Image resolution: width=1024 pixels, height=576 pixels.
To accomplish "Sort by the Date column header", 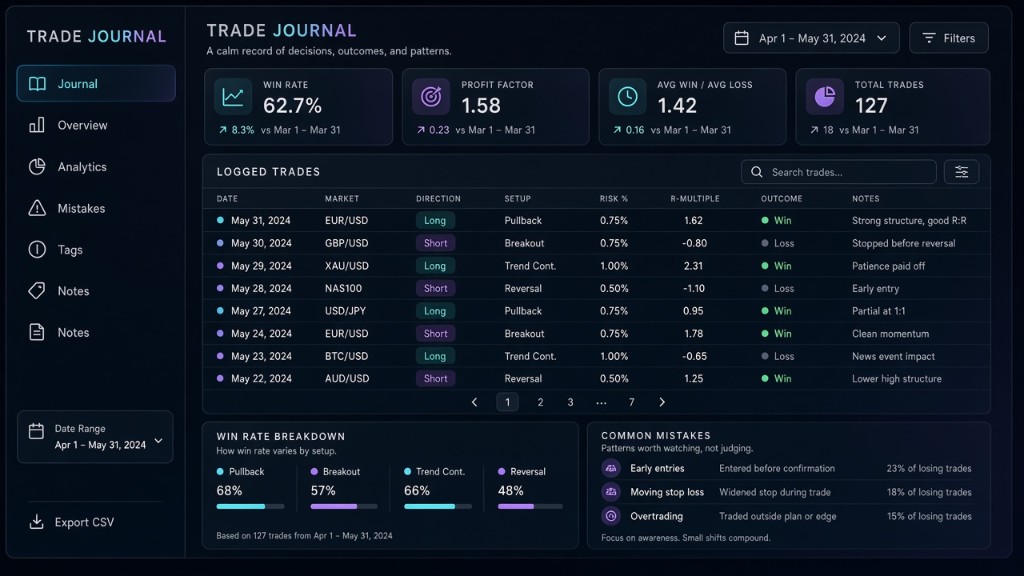I will (227, 199).
